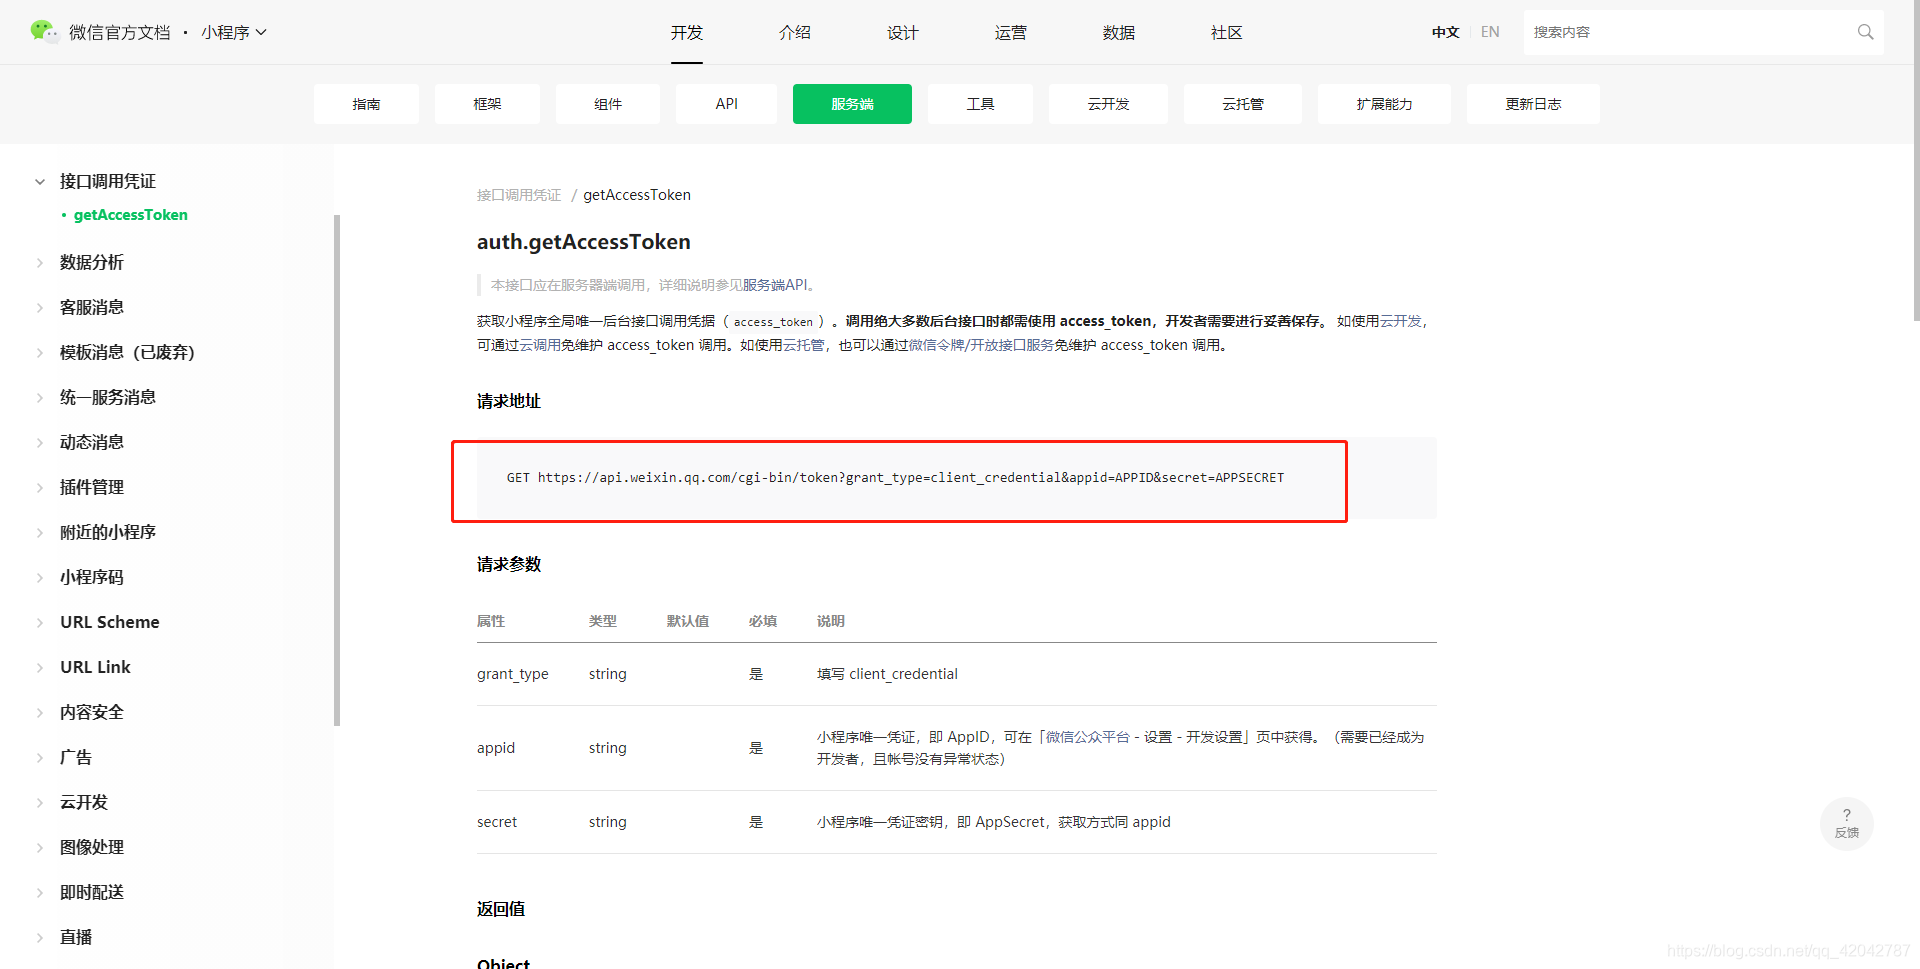The height and width of the screenshot is (969, 1920).
Task: Click the secret parameter cell
Action: pos(497,822)
